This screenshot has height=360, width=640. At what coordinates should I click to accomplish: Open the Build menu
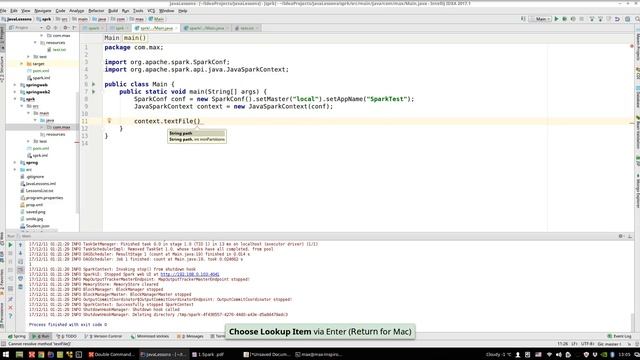(113, 11)
